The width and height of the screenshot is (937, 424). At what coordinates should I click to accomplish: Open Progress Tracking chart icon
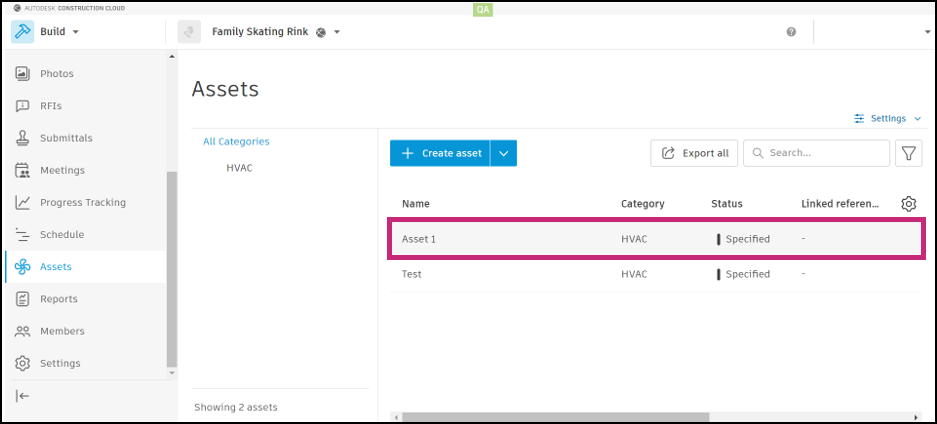click(x=23, y=202)
